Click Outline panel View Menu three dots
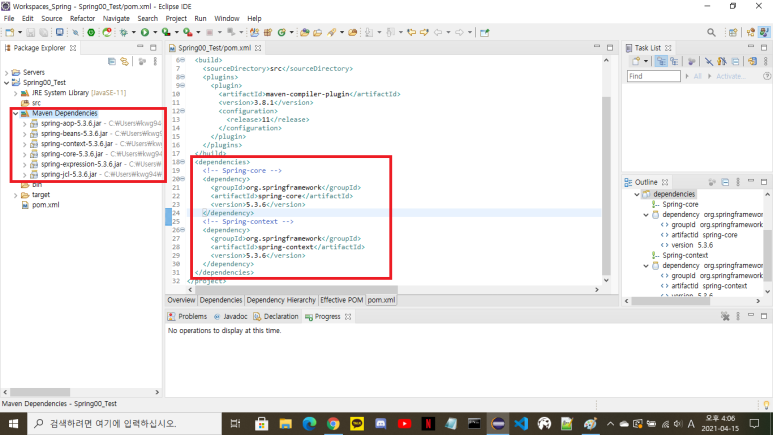Image resolution: width=773 pixels, height=435 pixels. pos(738,182)
